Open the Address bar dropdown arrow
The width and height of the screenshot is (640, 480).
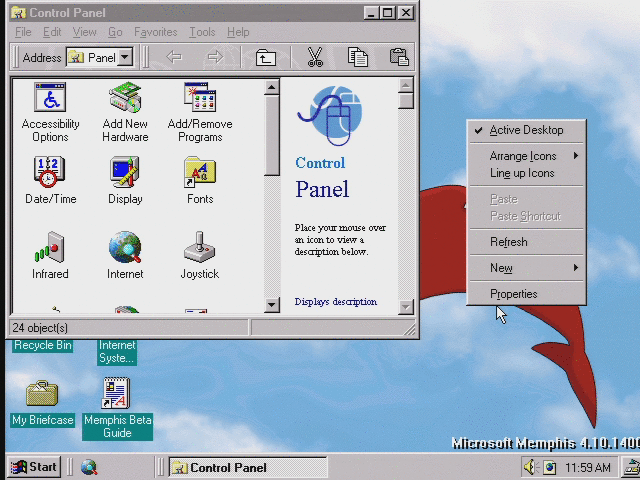tap(126, 57)
